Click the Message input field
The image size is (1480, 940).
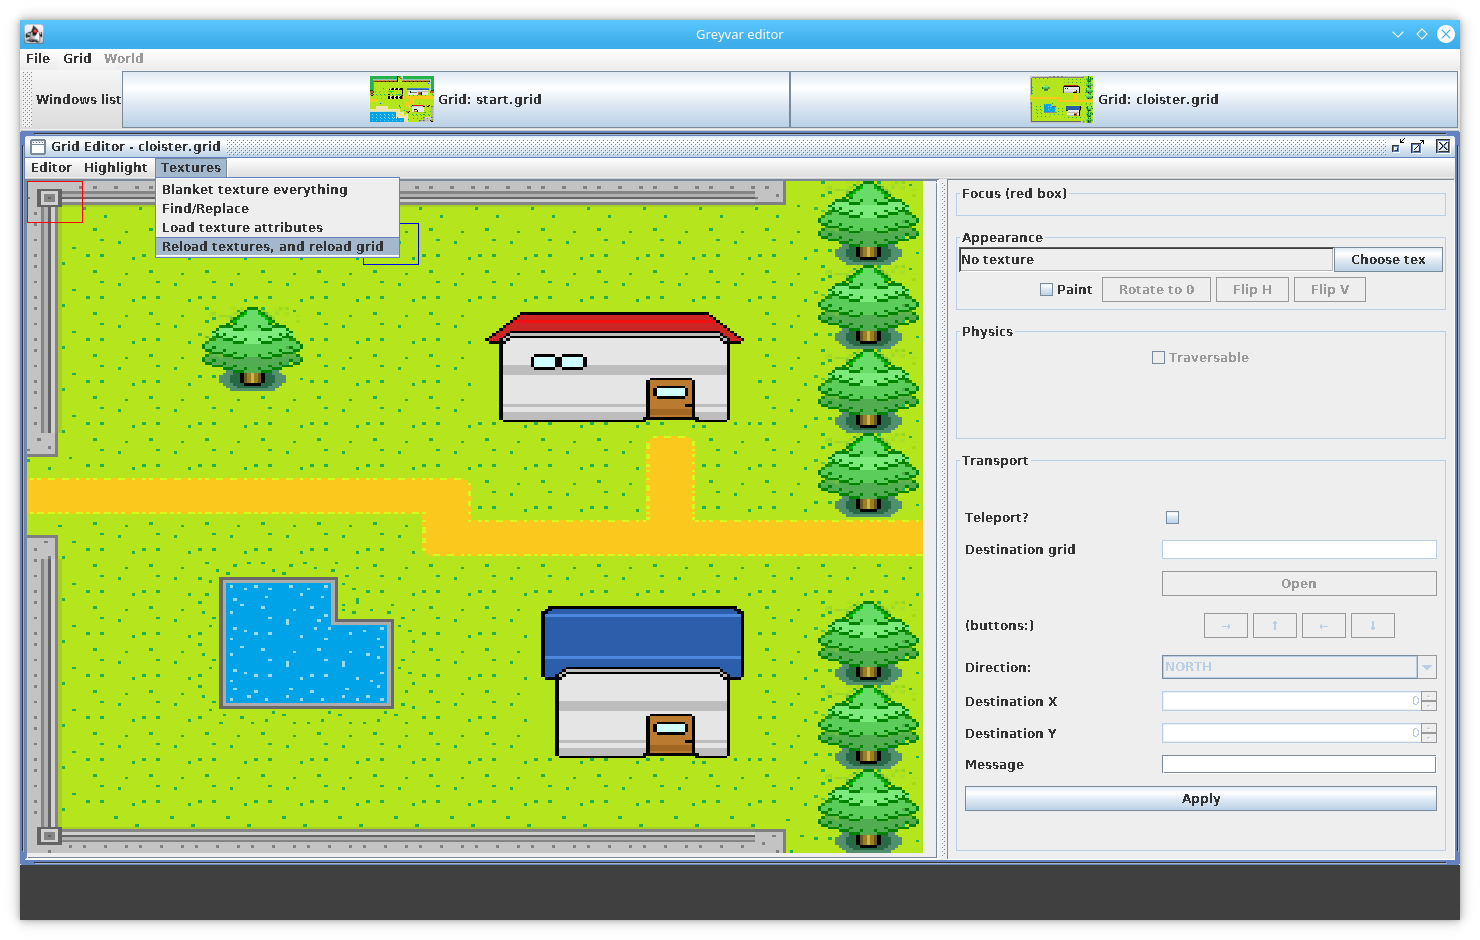coord(1299,765)
